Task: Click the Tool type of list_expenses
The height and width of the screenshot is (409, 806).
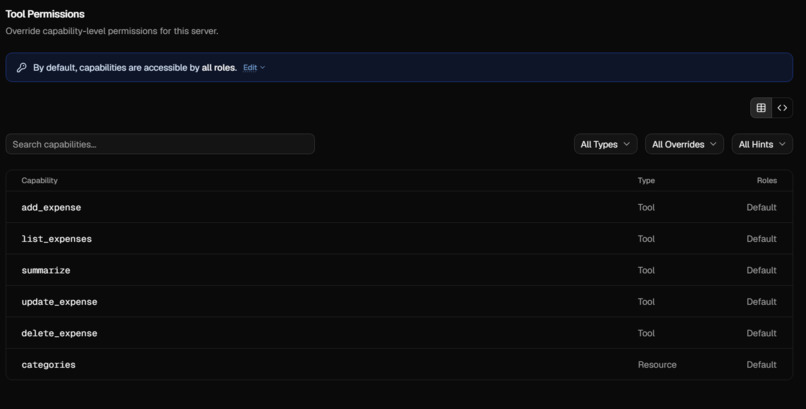Action: [646, 239]
